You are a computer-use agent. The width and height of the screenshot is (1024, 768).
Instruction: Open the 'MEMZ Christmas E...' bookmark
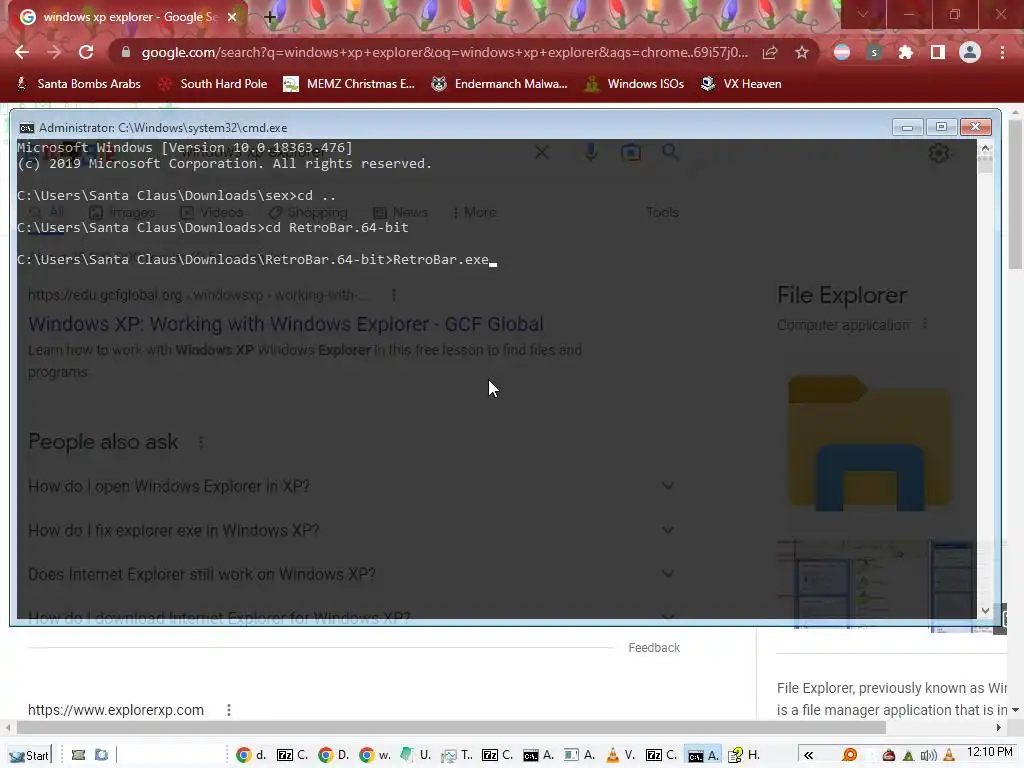[x=349, y=84]
